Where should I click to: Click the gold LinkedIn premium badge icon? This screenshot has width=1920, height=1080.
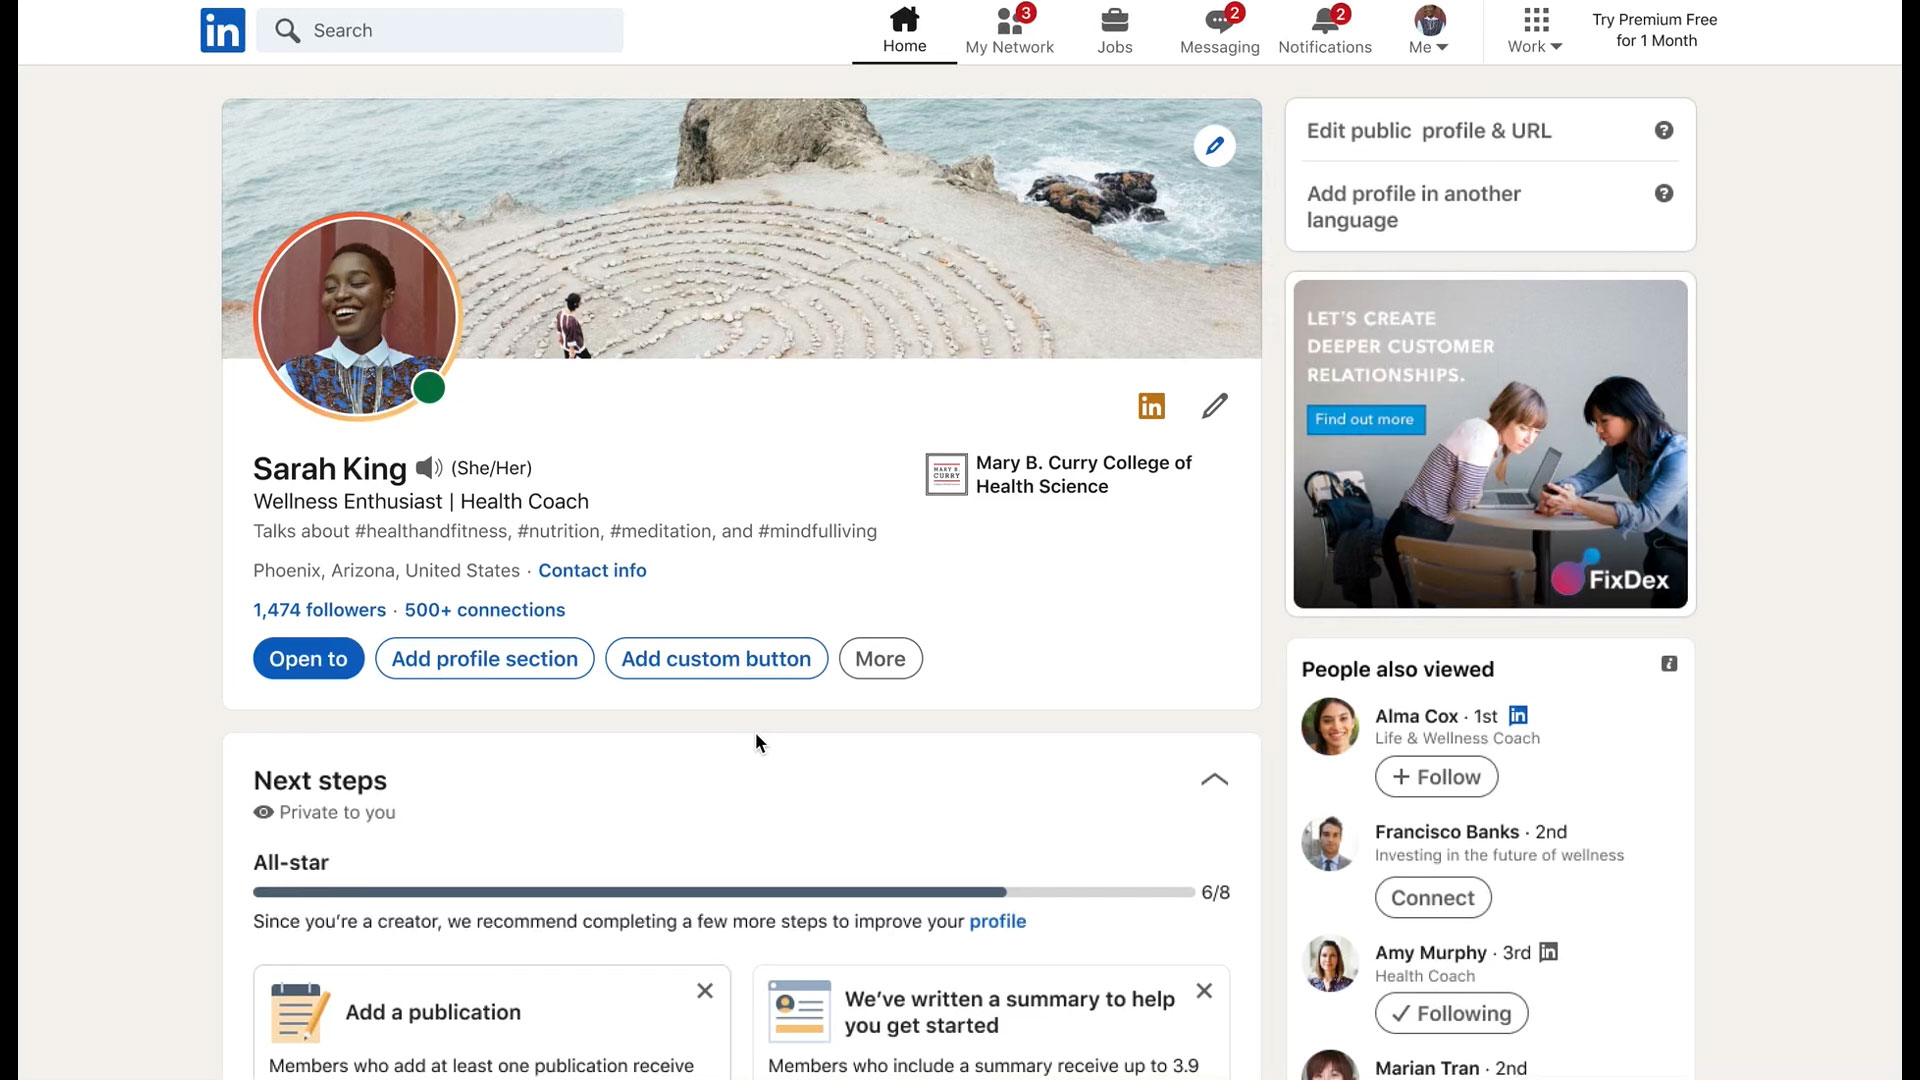pos(1151,406)
